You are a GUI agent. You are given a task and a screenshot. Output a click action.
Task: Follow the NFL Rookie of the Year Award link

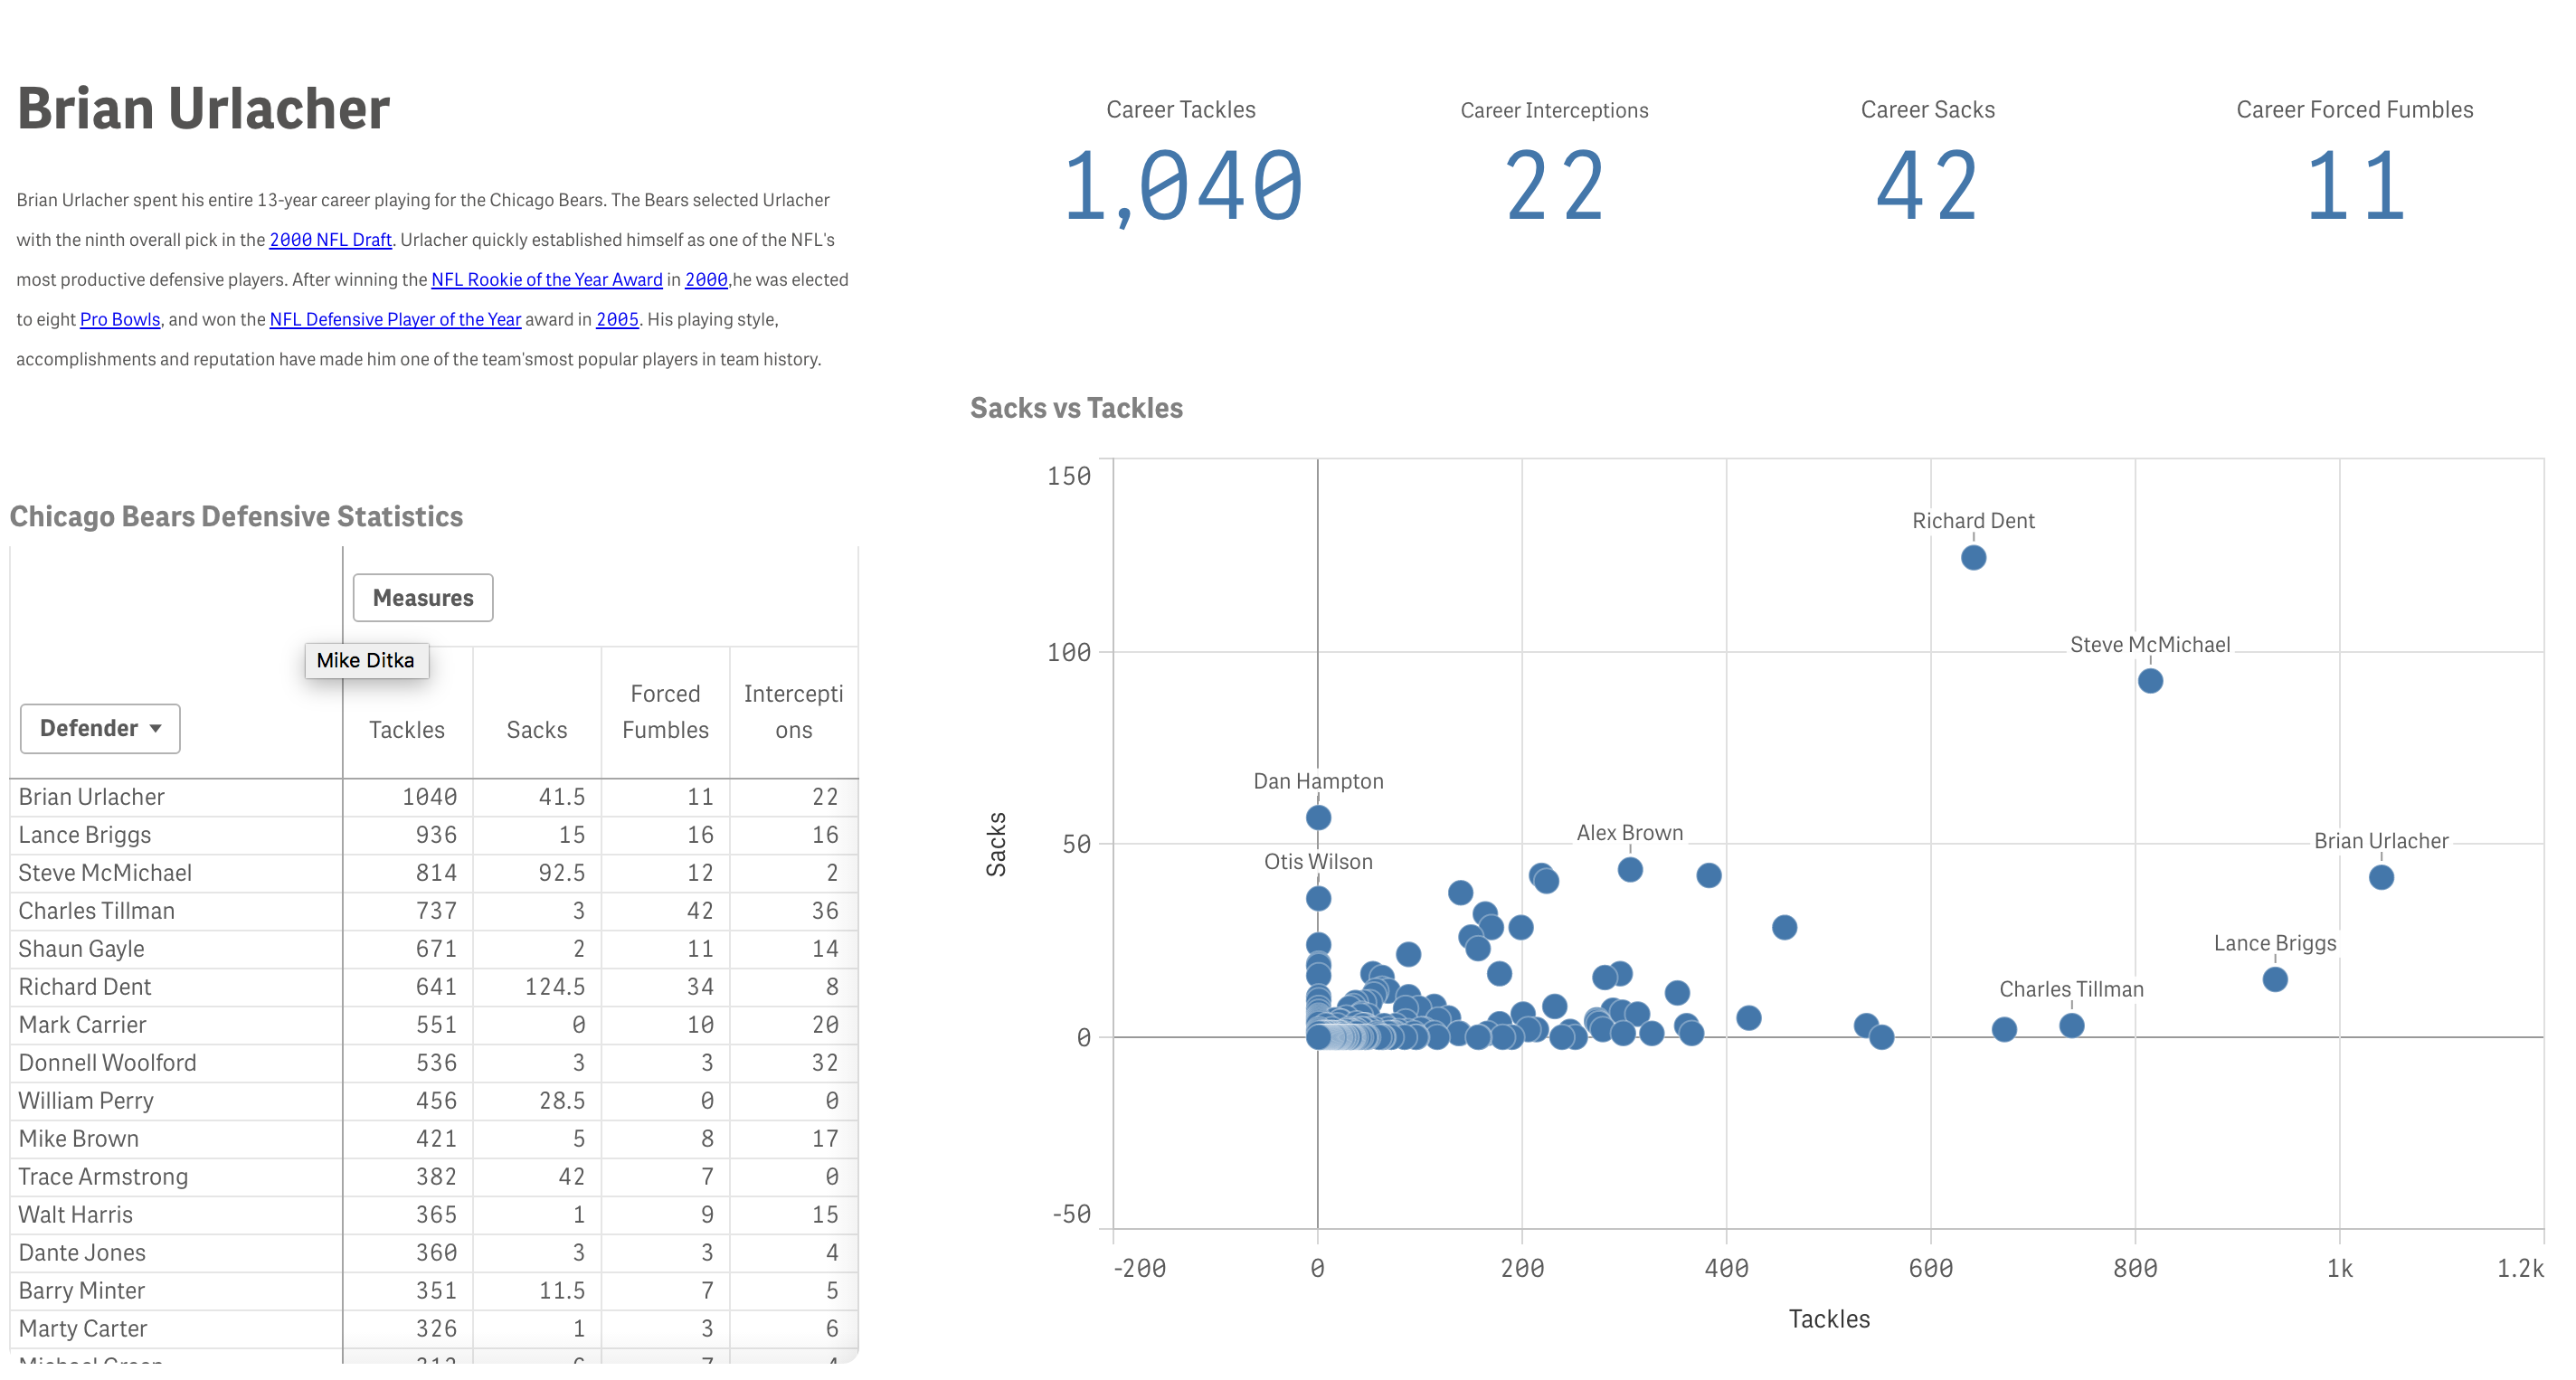pyautogui.click(x=546, y=280)
